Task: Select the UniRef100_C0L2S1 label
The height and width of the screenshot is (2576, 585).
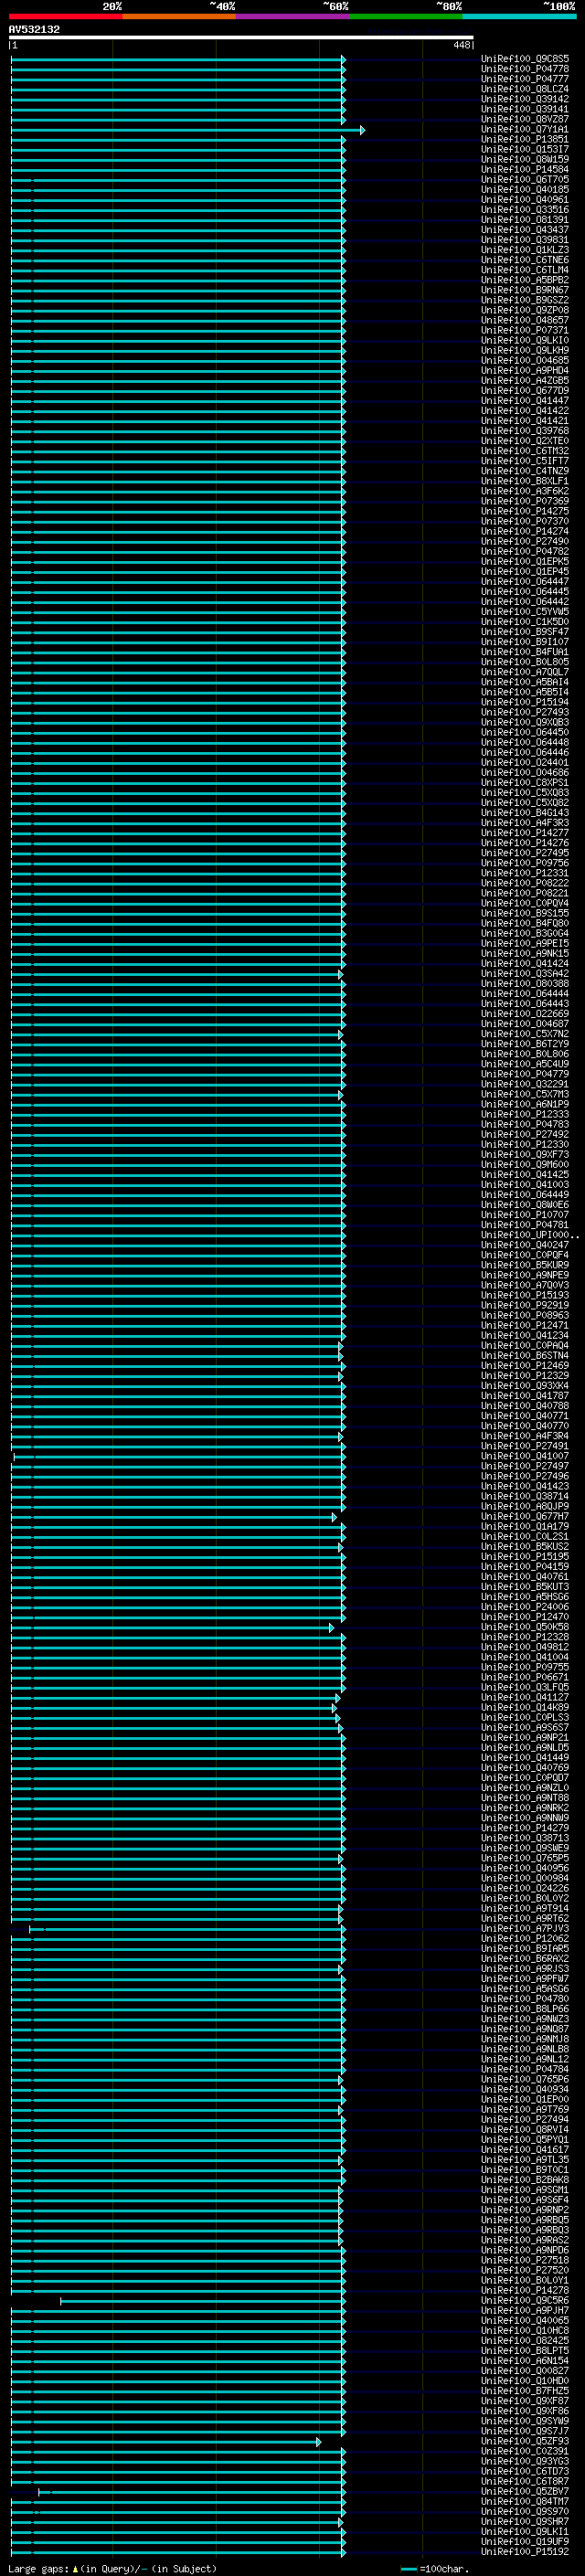Action: pos(525,1536)
